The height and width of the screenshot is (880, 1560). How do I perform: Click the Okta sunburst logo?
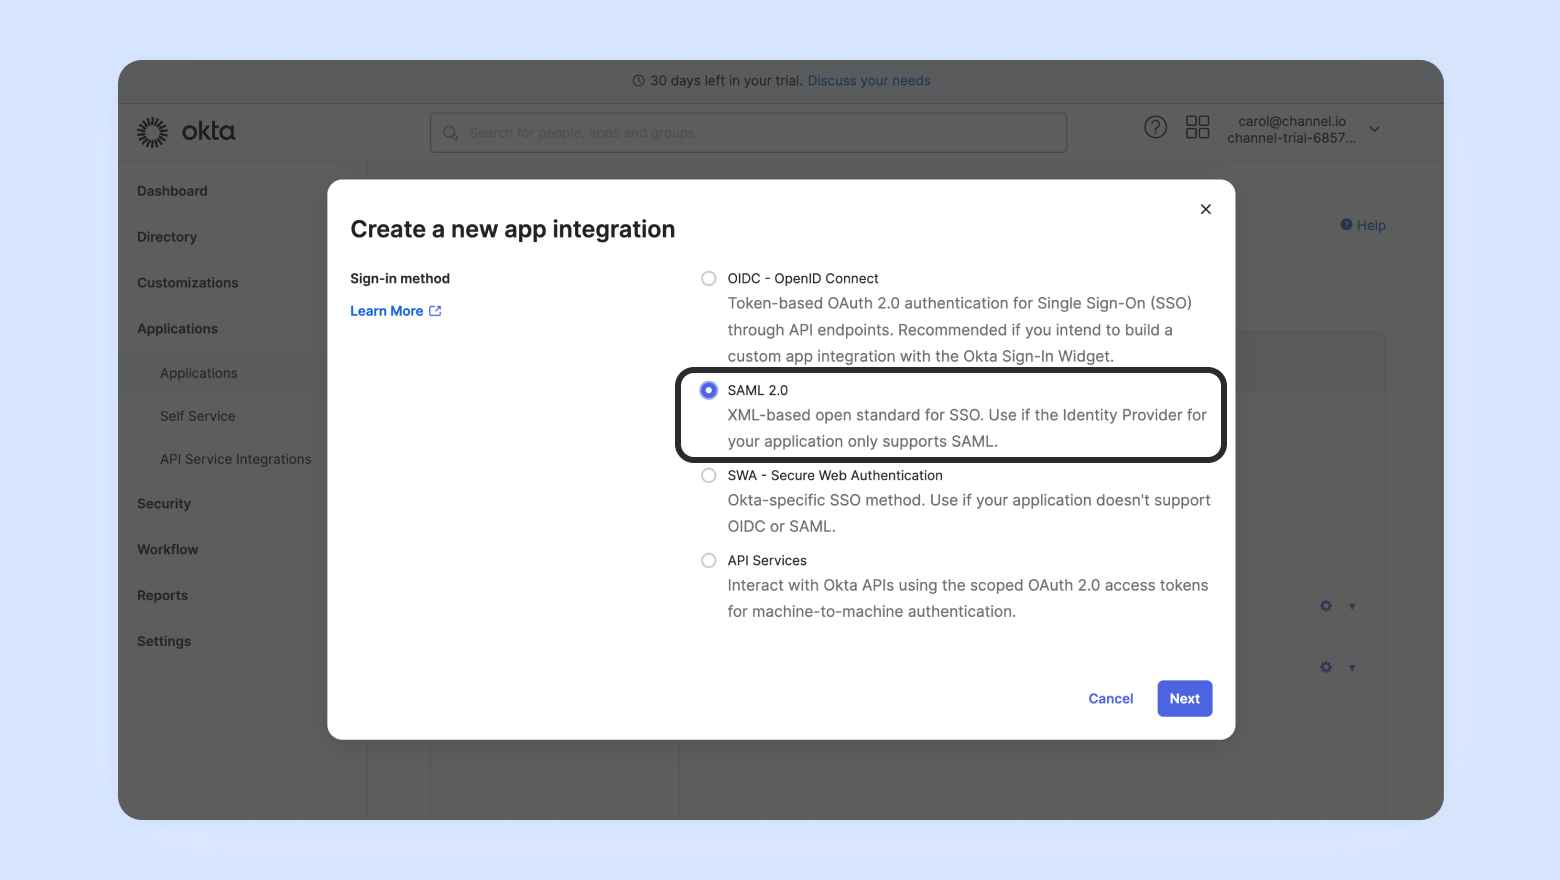152,132
